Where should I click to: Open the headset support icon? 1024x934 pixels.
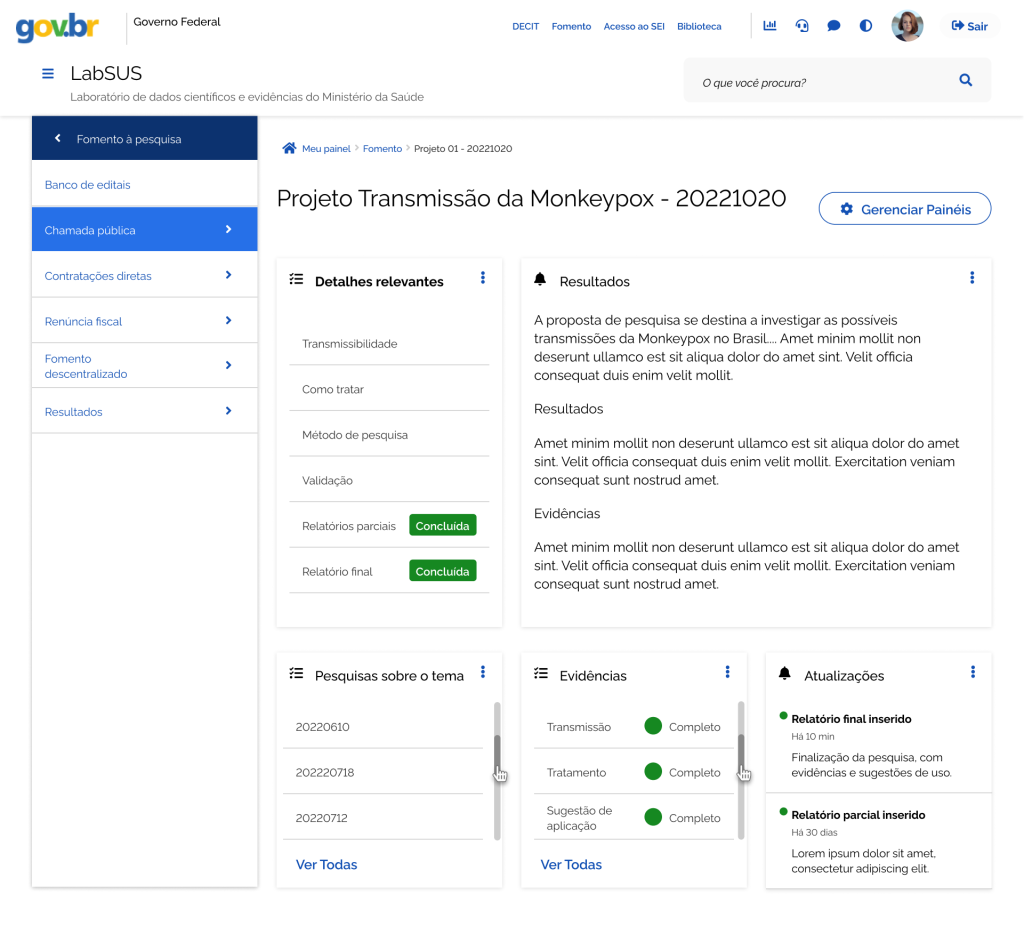(x=802, y=26)
